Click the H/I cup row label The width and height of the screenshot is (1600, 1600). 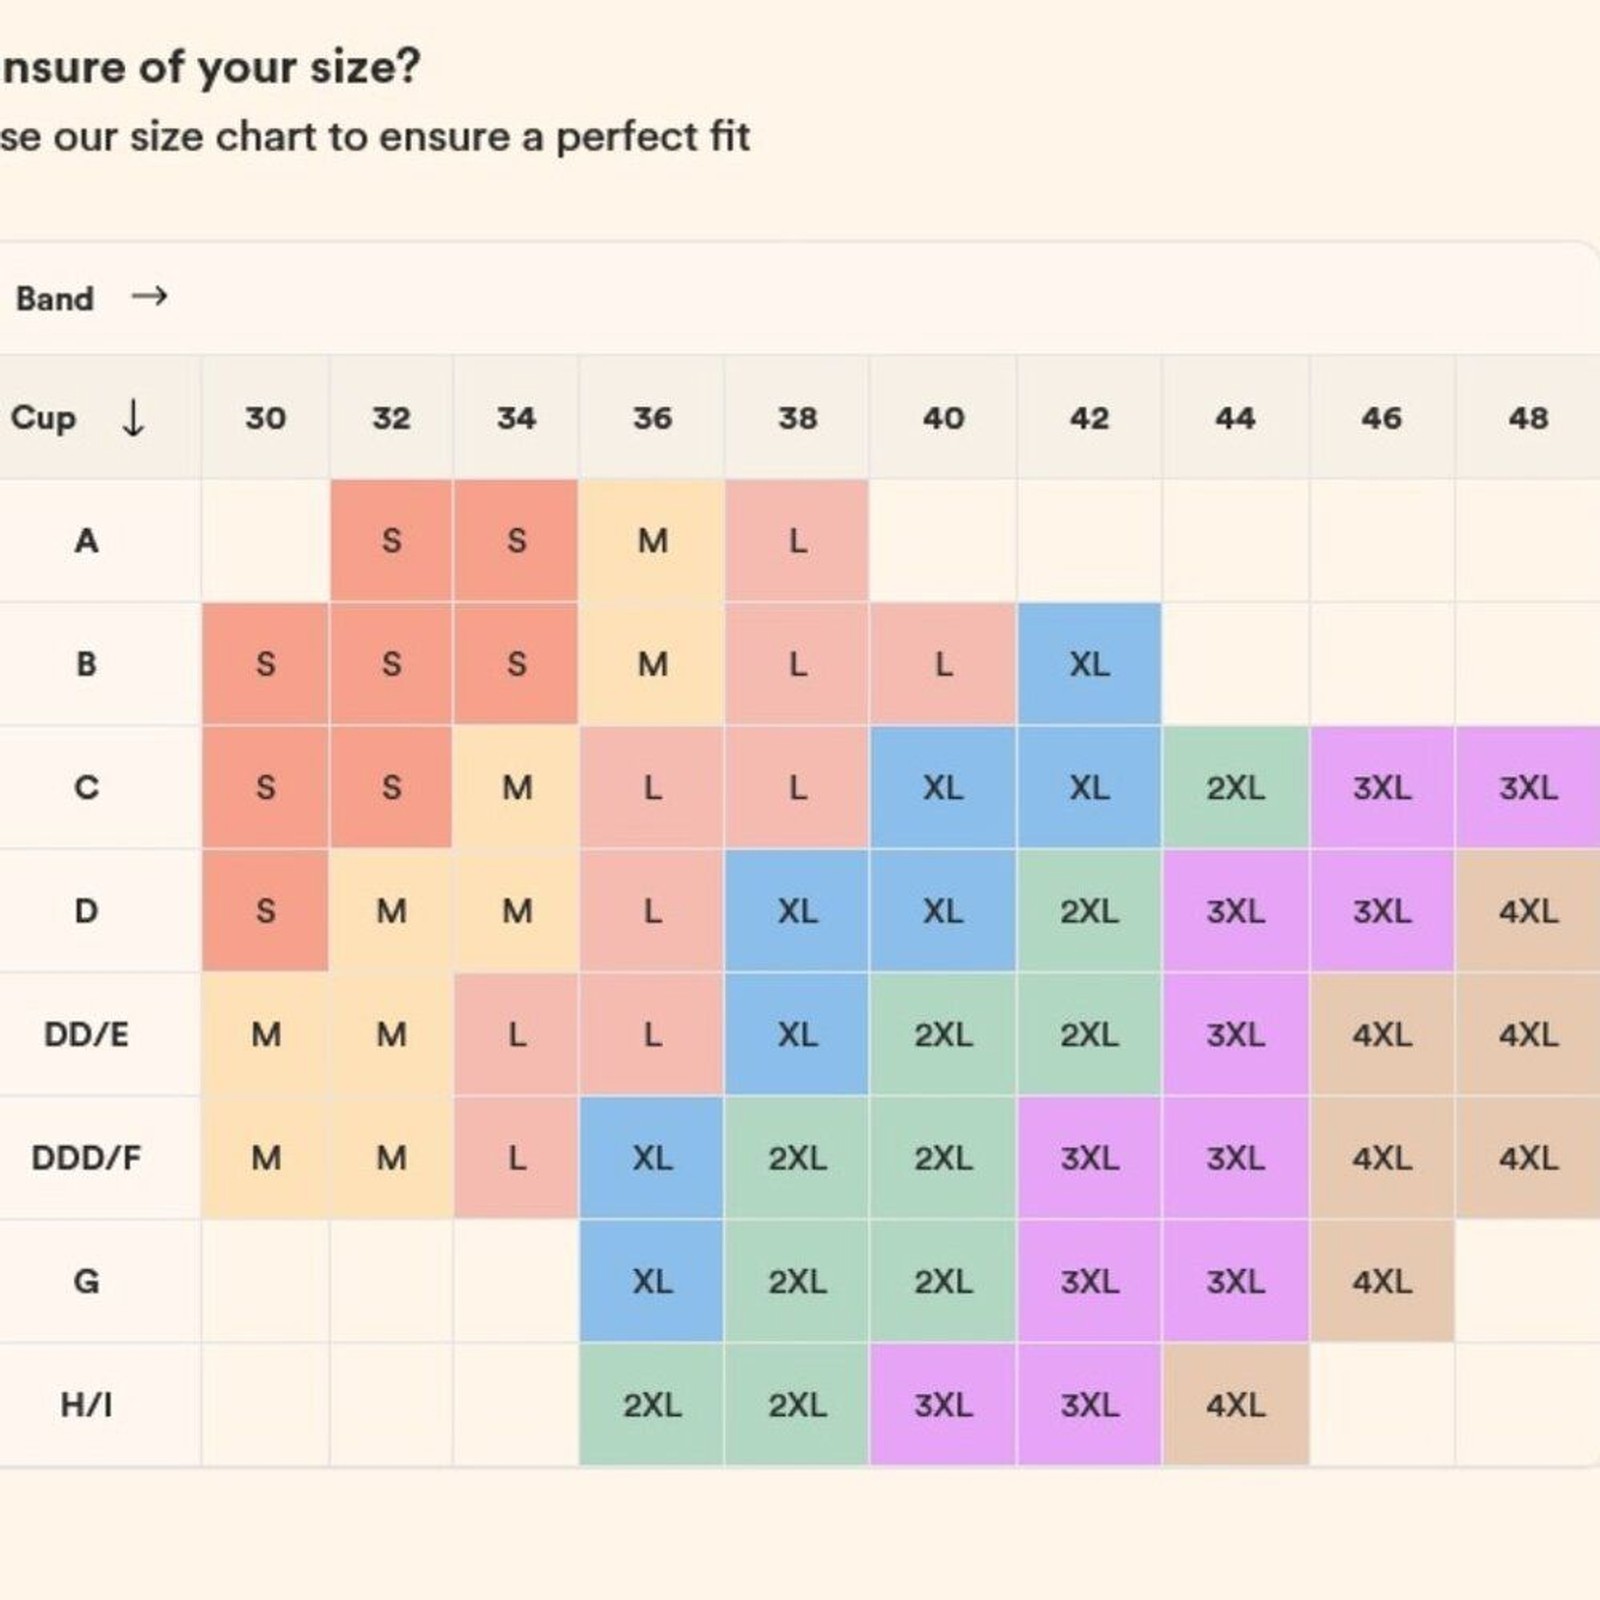(86, 1404)
